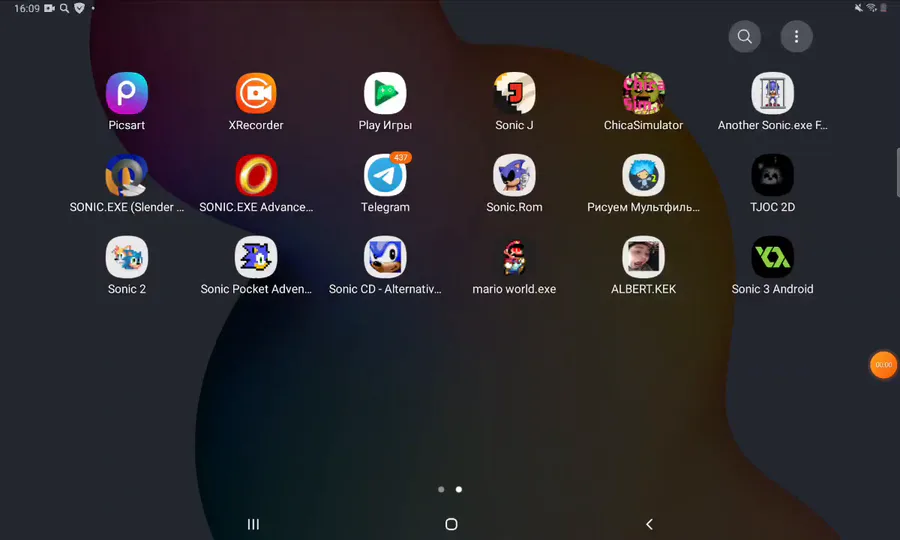Open Sonic 2 game

(127, 258)
